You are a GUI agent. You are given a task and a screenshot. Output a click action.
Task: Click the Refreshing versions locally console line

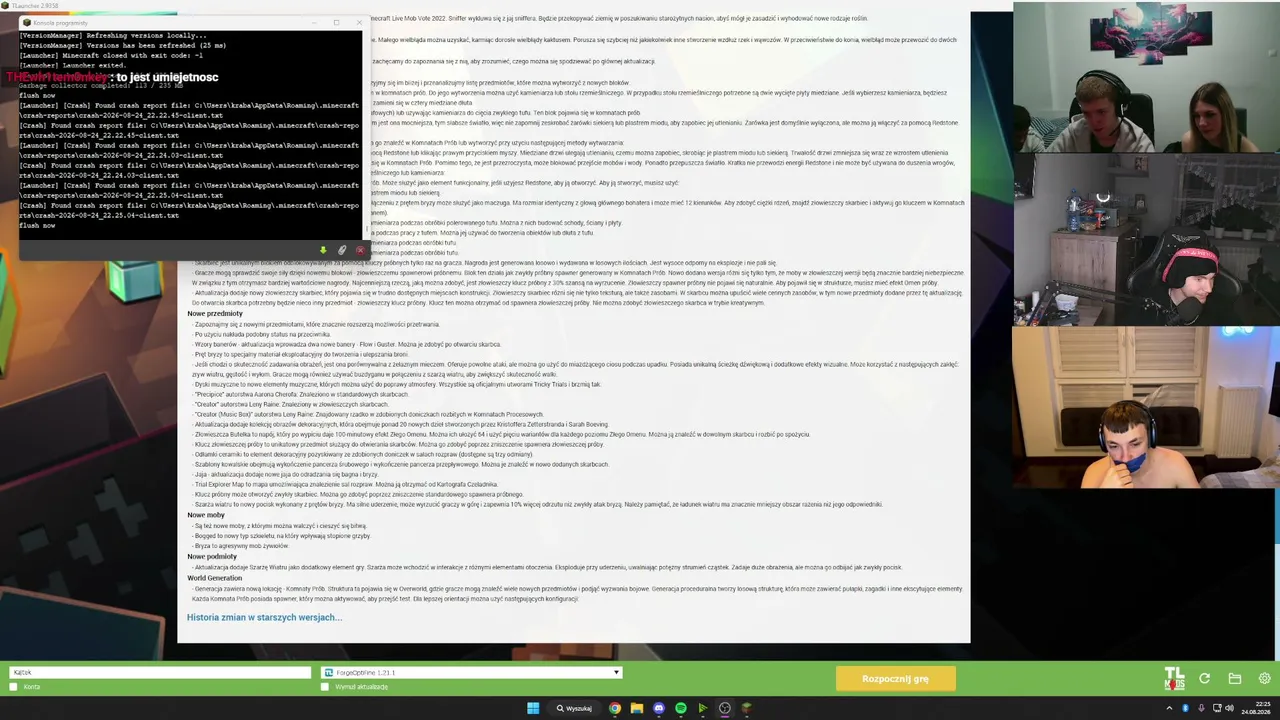click(x=113, y=35)
